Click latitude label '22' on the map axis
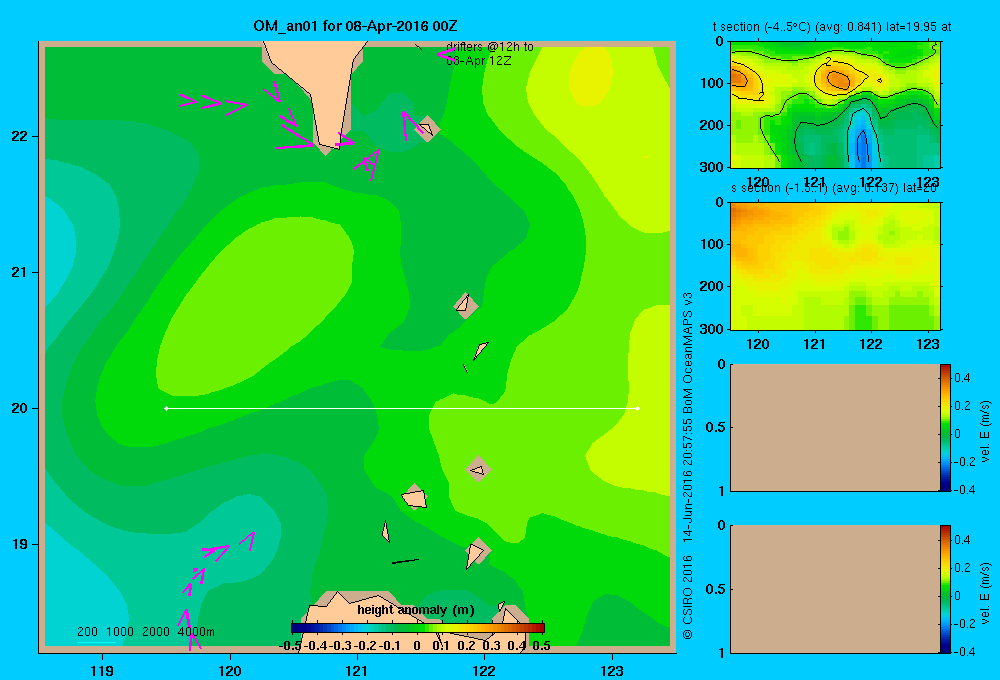Viewport: 1000px width, 680px height. (19, 137)
